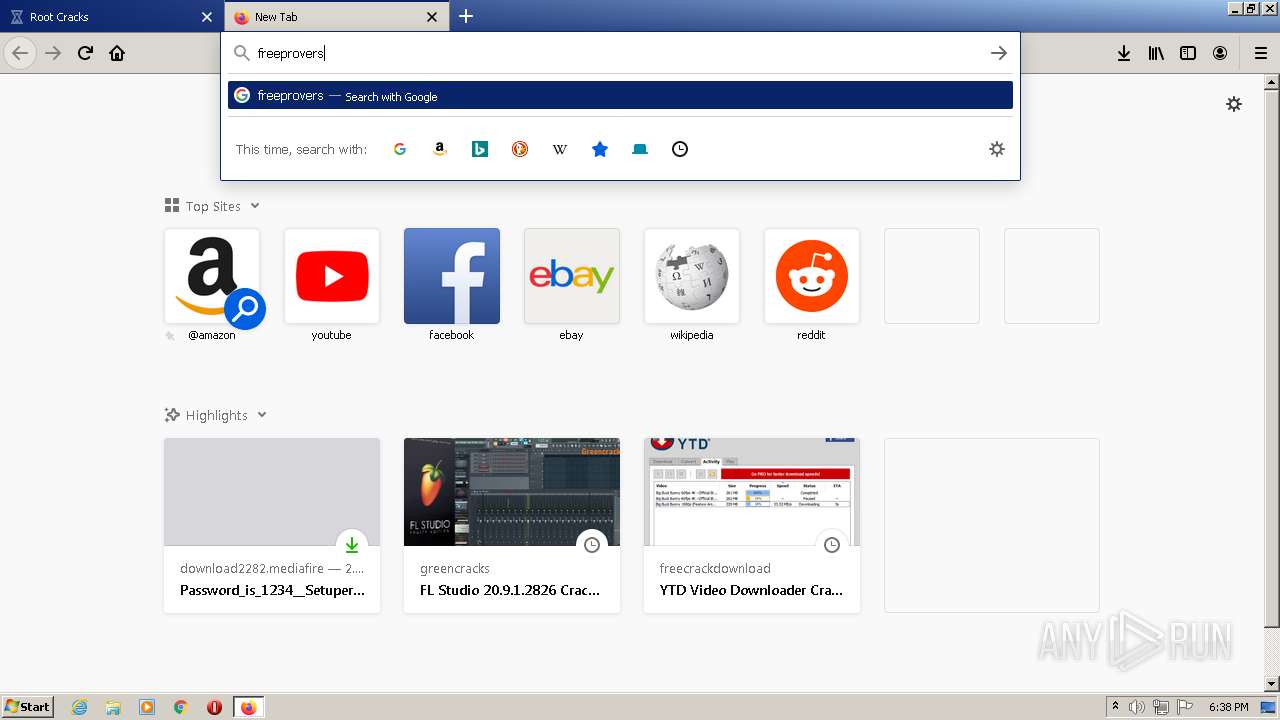Open new tab page preferences gear
This screenshot has height=720, width=1280.
[x=1234, y=104]
